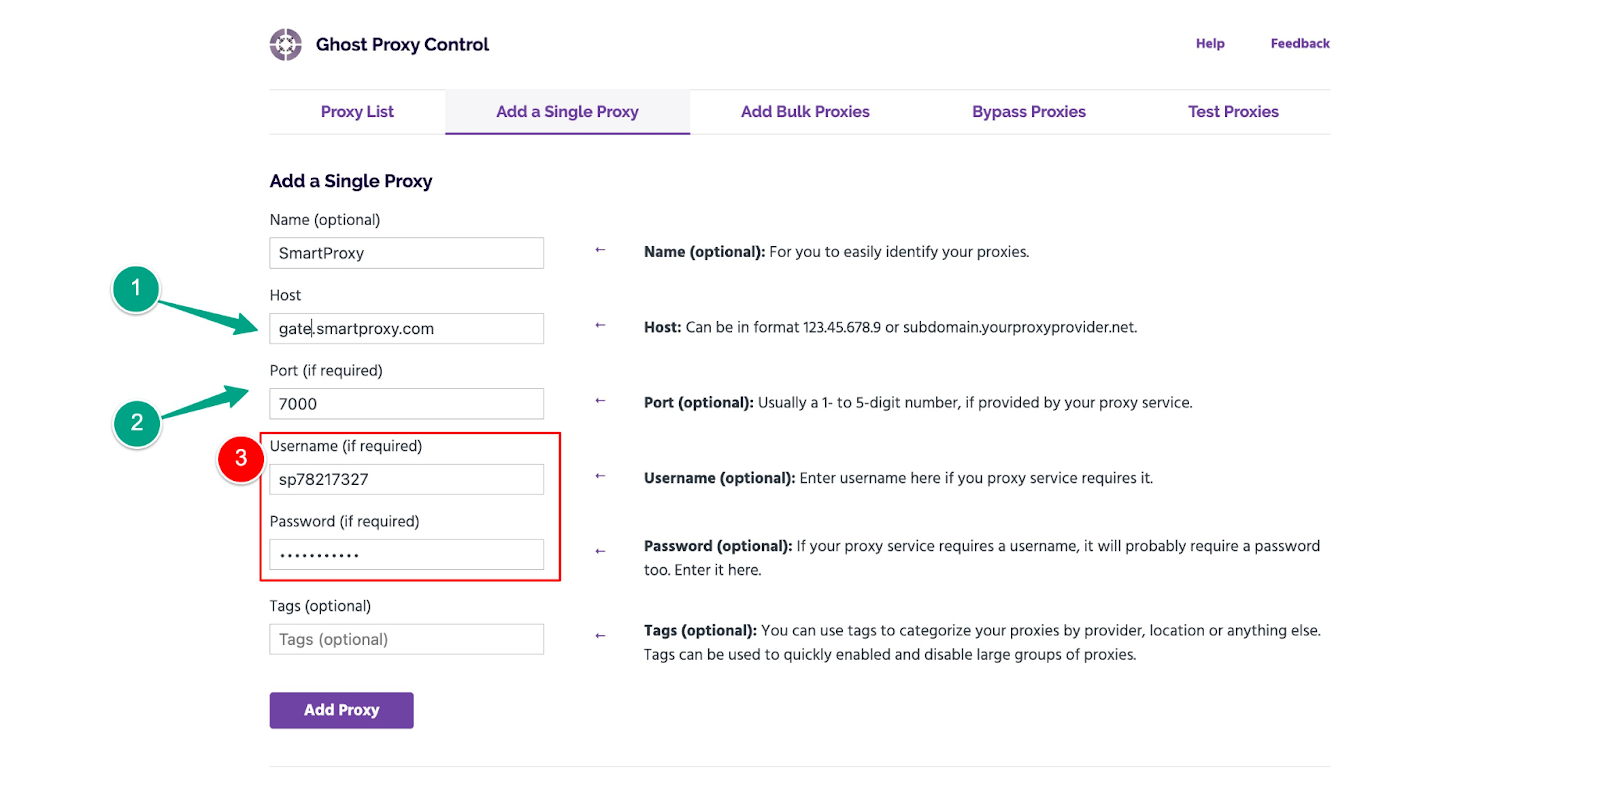Open the Proxy List tab
This screenshot has height=795, width=1600.
point(357,112)
